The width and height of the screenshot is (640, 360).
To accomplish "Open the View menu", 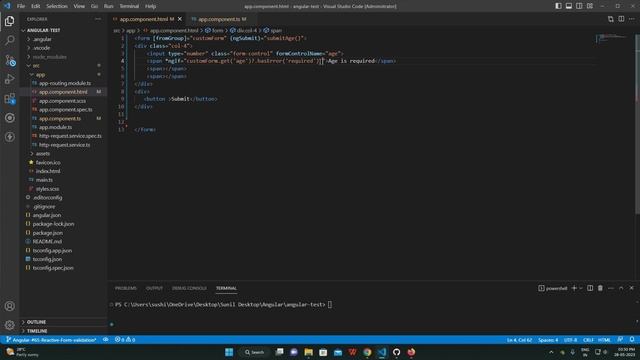I will tap(79, 6).
